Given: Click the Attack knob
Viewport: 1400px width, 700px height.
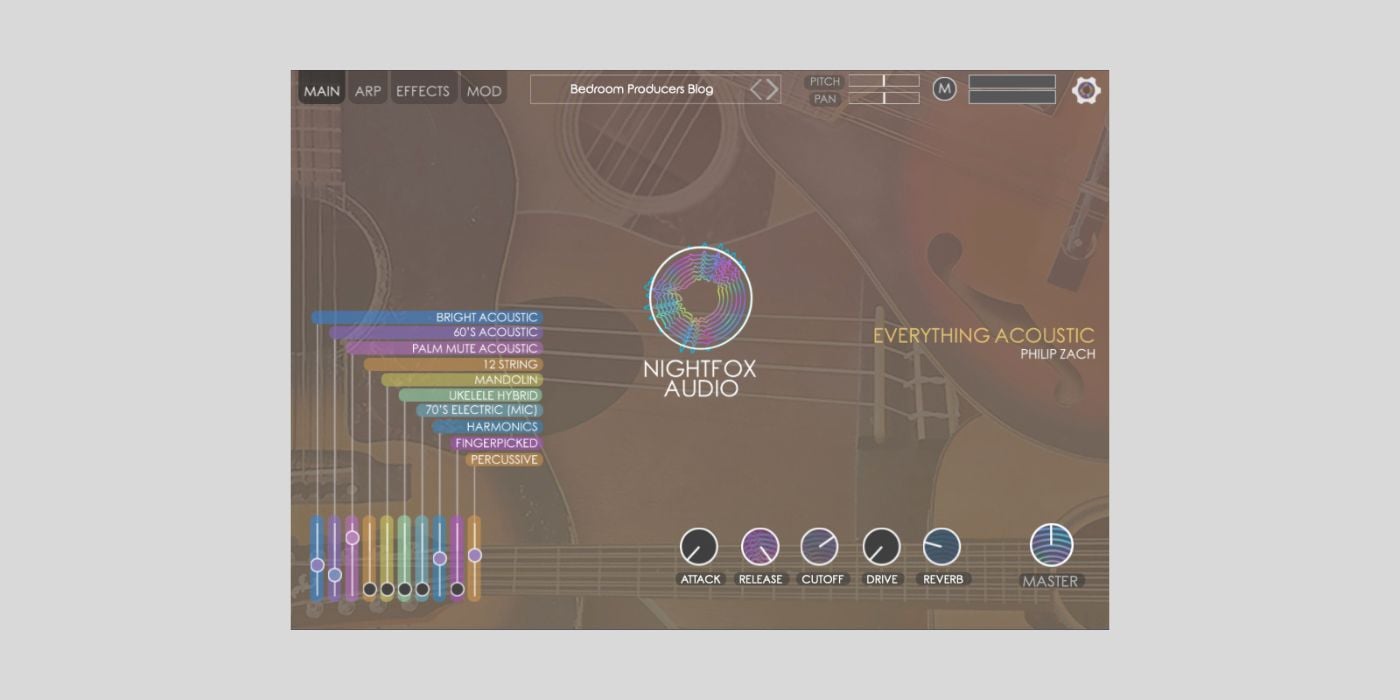Looking at the screenshot, I should 699,547.
